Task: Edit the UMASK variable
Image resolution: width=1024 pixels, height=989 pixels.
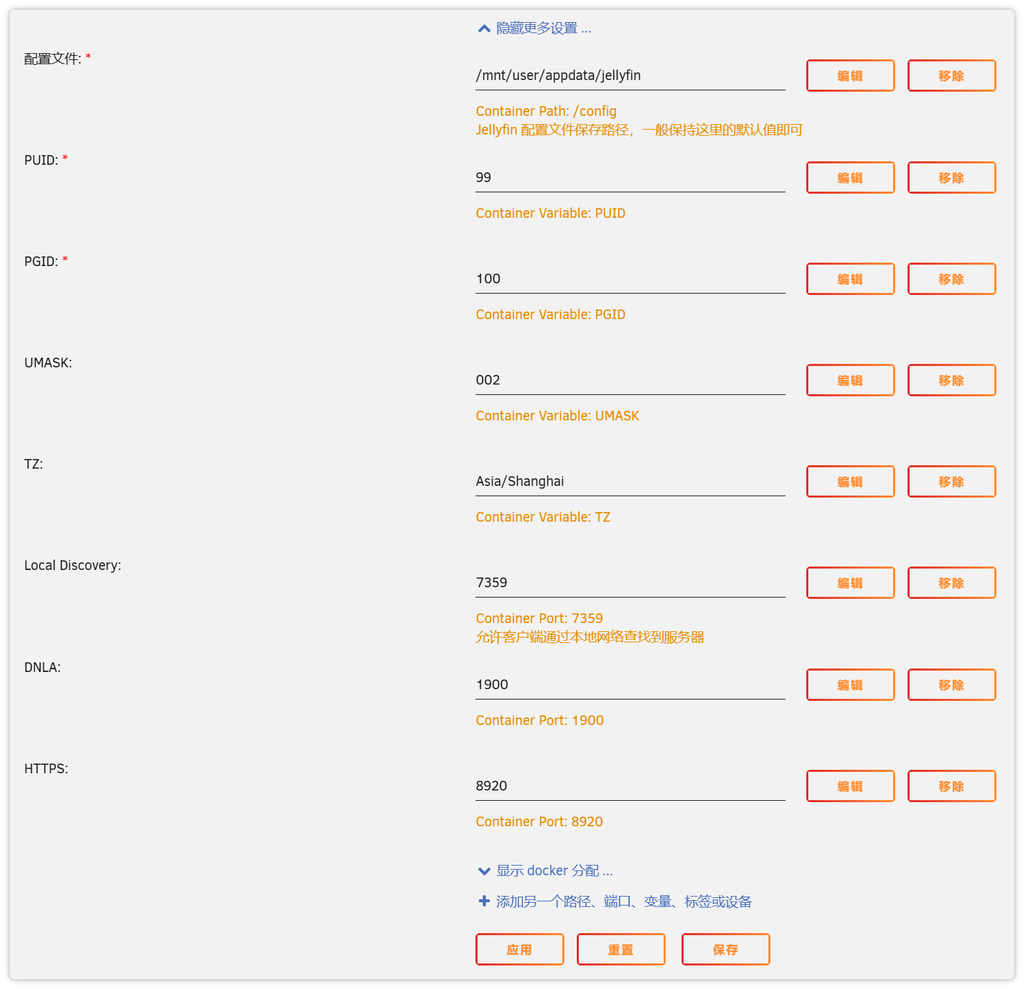Action: (850, 380)
